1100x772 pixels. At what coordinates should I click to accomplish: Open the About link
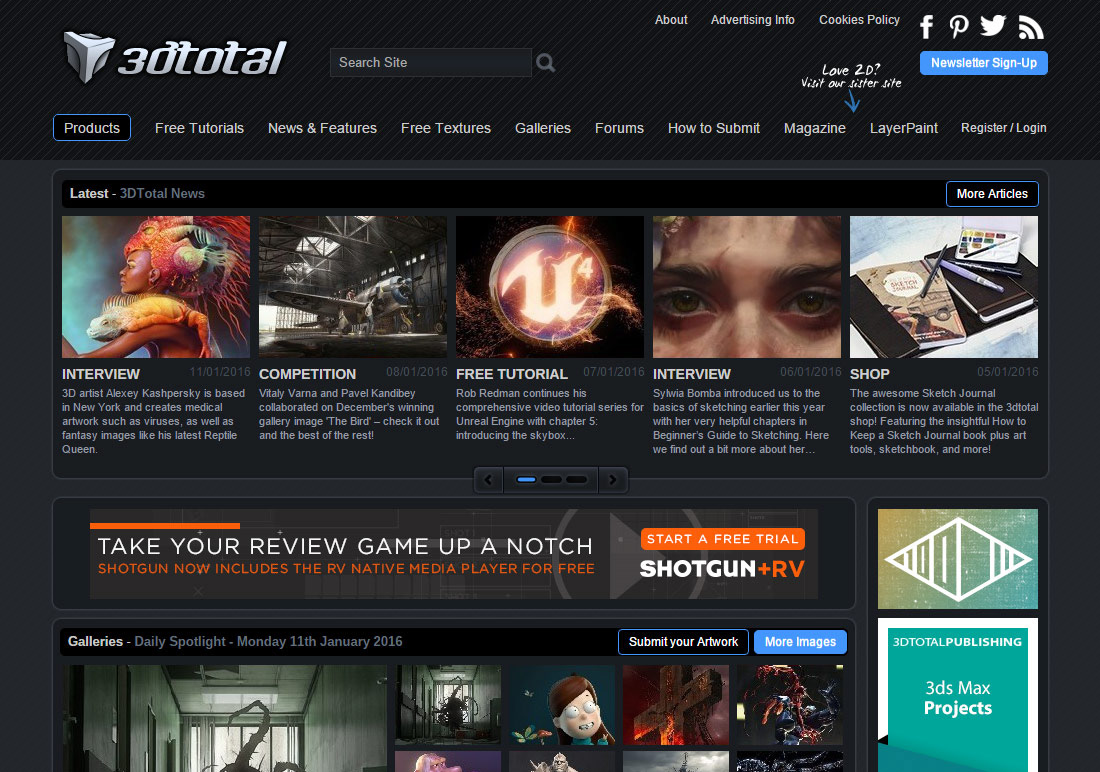(x=671, y=20)
